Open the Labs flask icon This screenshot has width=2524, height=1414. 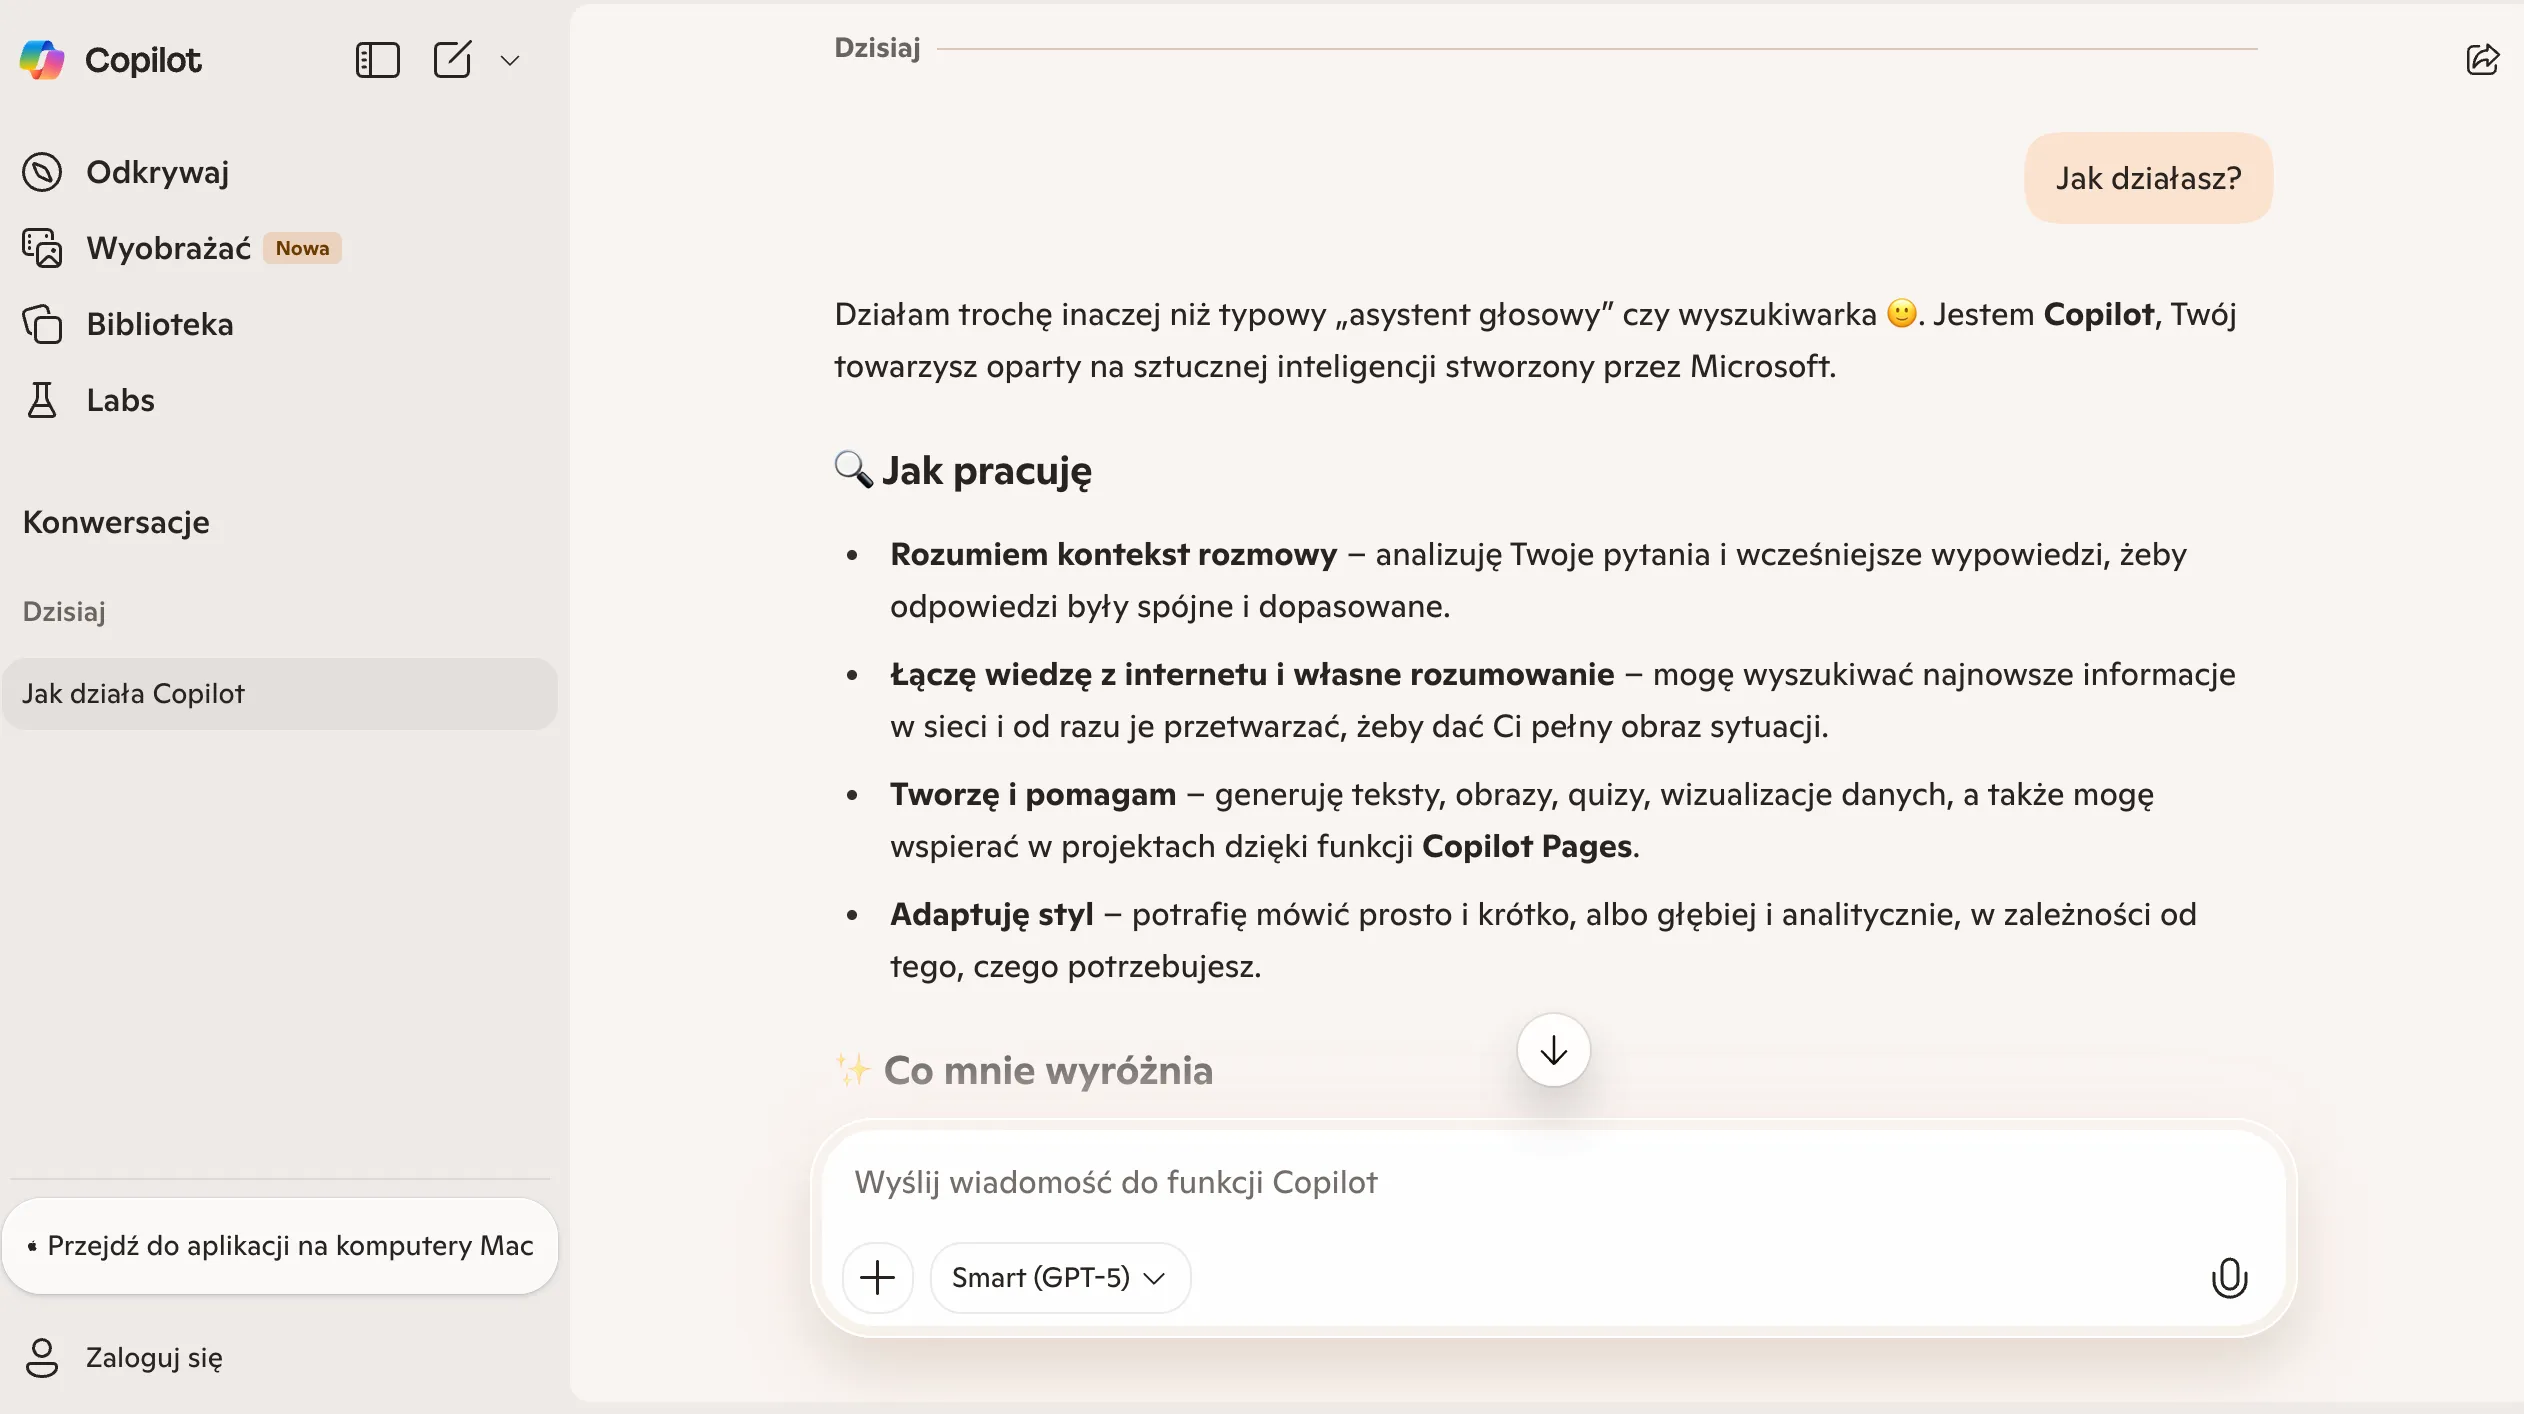tap(42, 400)
